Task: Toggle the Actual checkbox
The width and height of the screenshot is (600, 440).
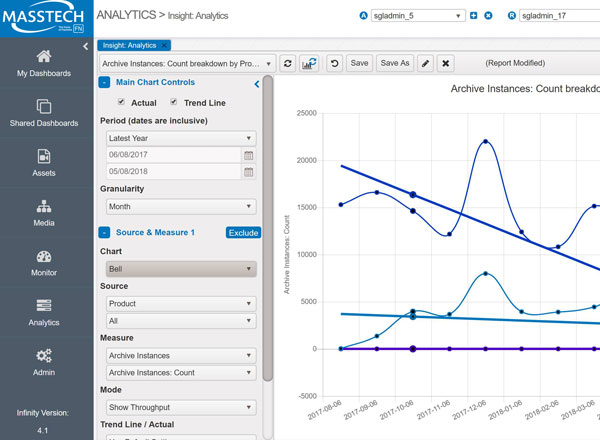Action: (x=121, y=102)
